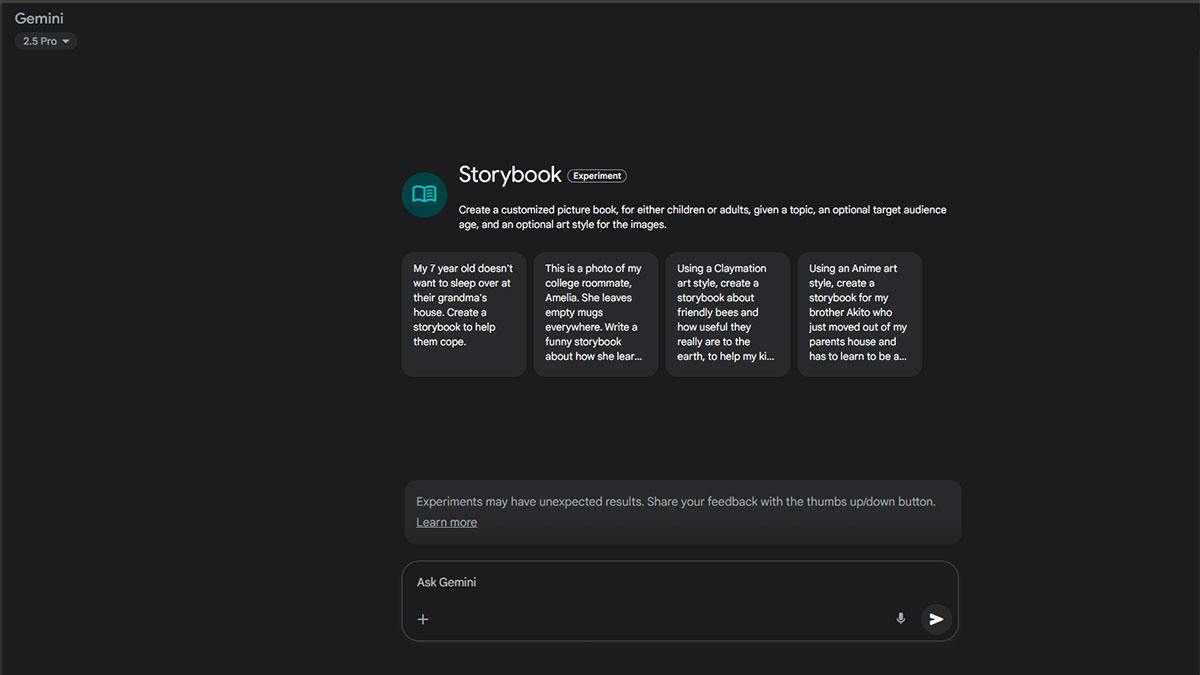Open the 2.5 Pro model dropdown
Screen dimensions: 1200x675
pyautogui.click(x=46, y=41)
